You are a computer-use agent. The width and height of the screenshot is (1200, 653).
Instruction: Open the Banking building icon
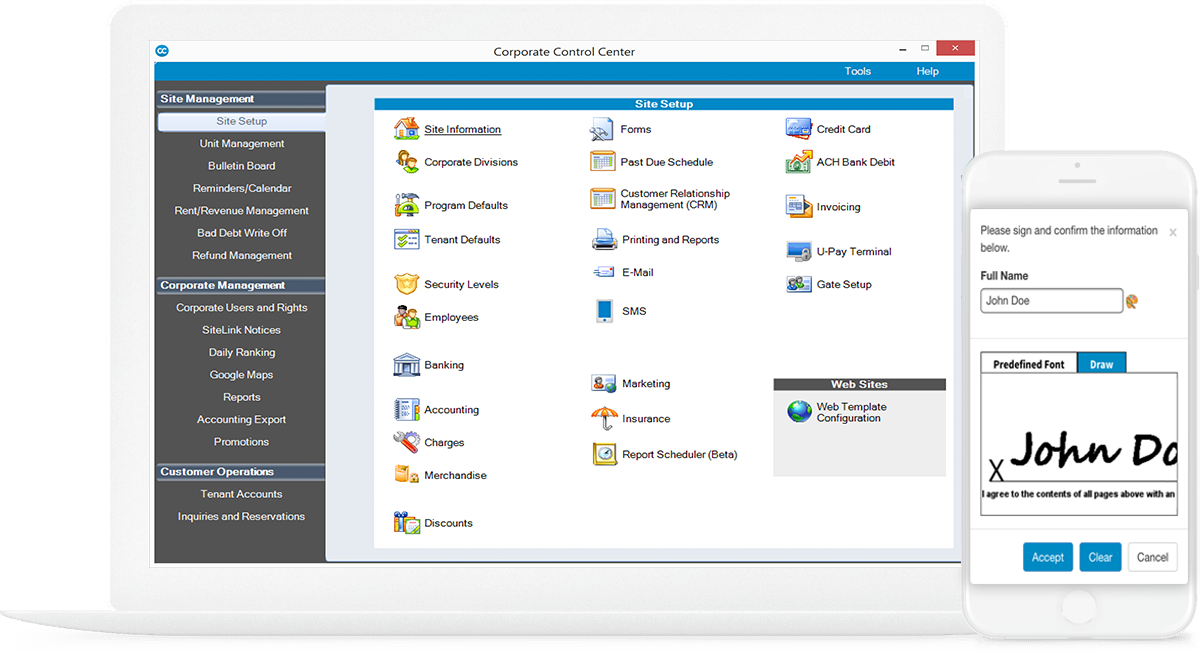pyautogui.click(x=406, y=365)
